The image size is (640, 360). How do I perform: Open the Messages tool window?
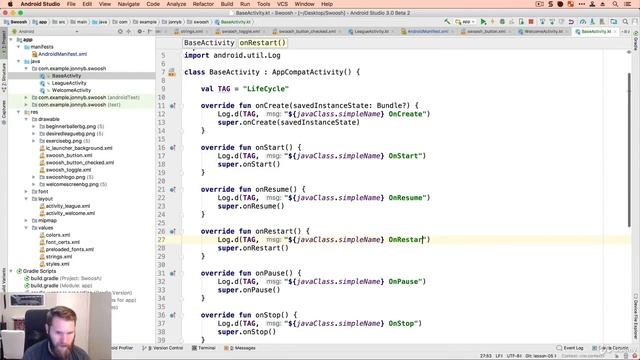[240, 348]
